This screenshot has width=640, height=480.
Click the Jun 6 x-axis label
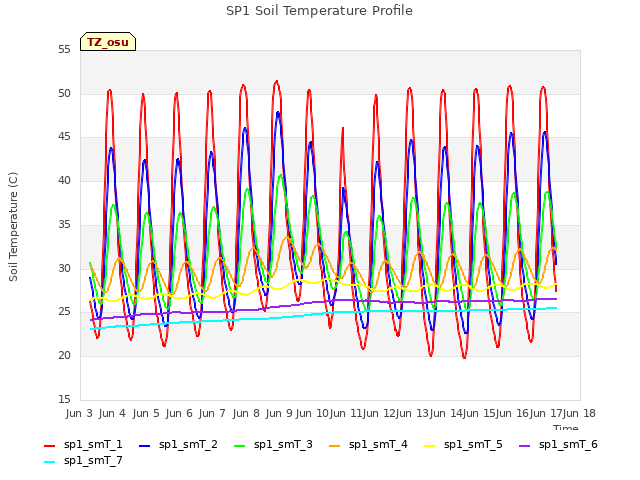(179, 413)
